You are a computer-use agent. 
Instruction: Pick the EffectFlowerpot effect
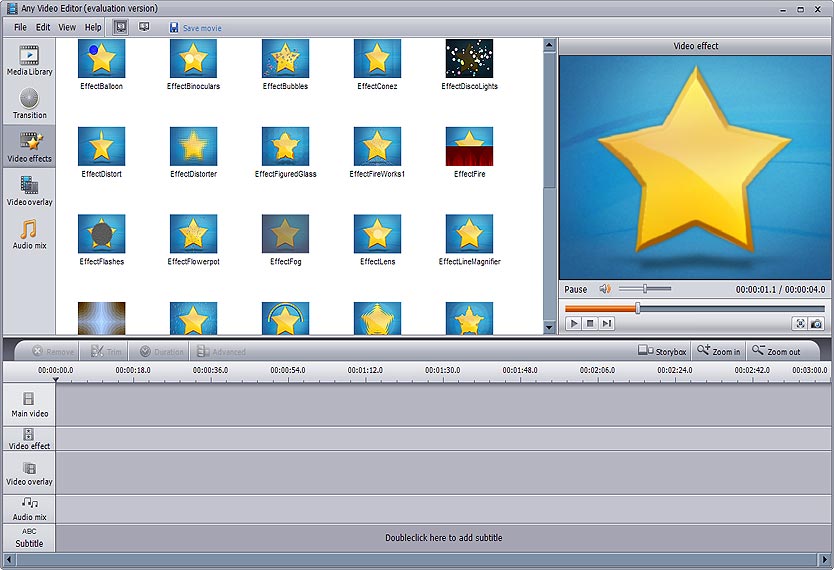point(194,234)
